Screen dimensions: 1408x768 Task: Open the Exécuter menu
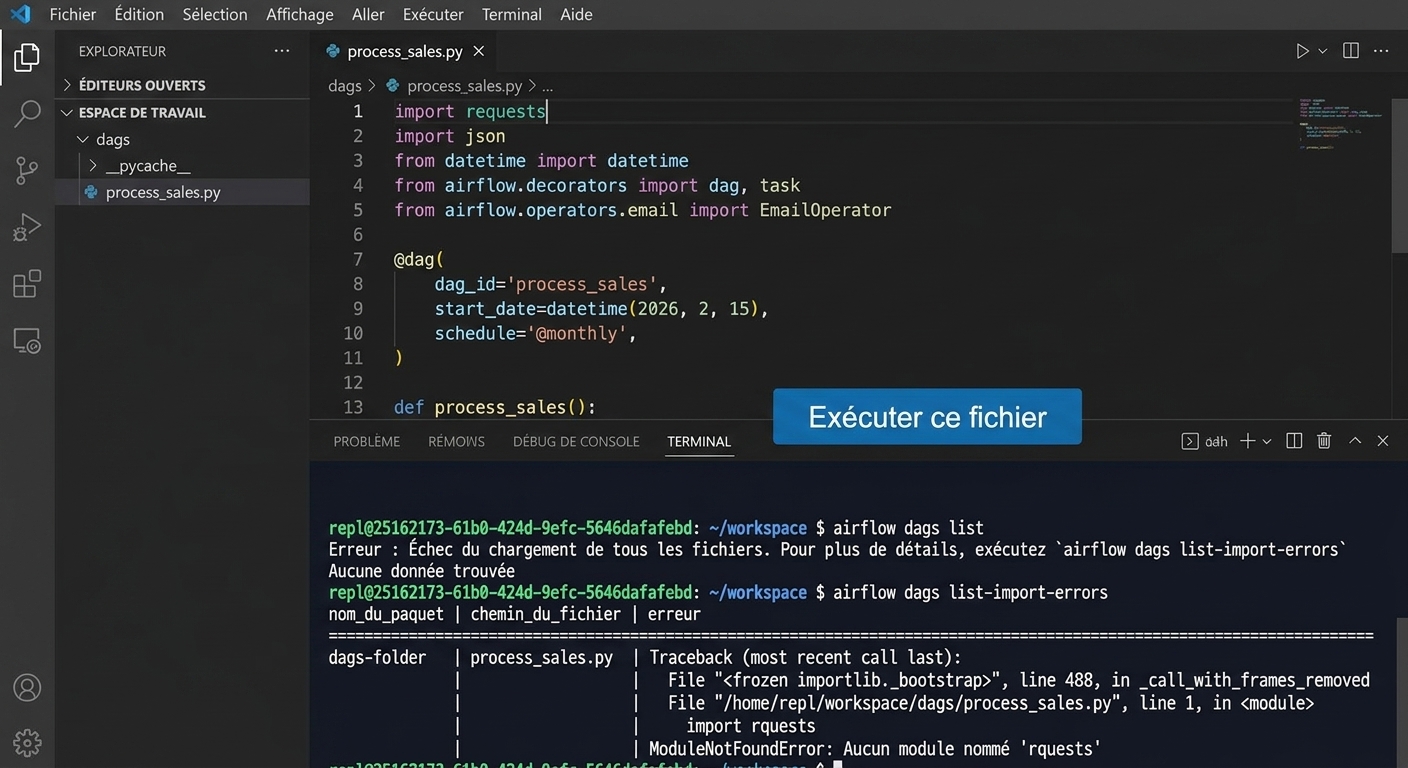433,14
